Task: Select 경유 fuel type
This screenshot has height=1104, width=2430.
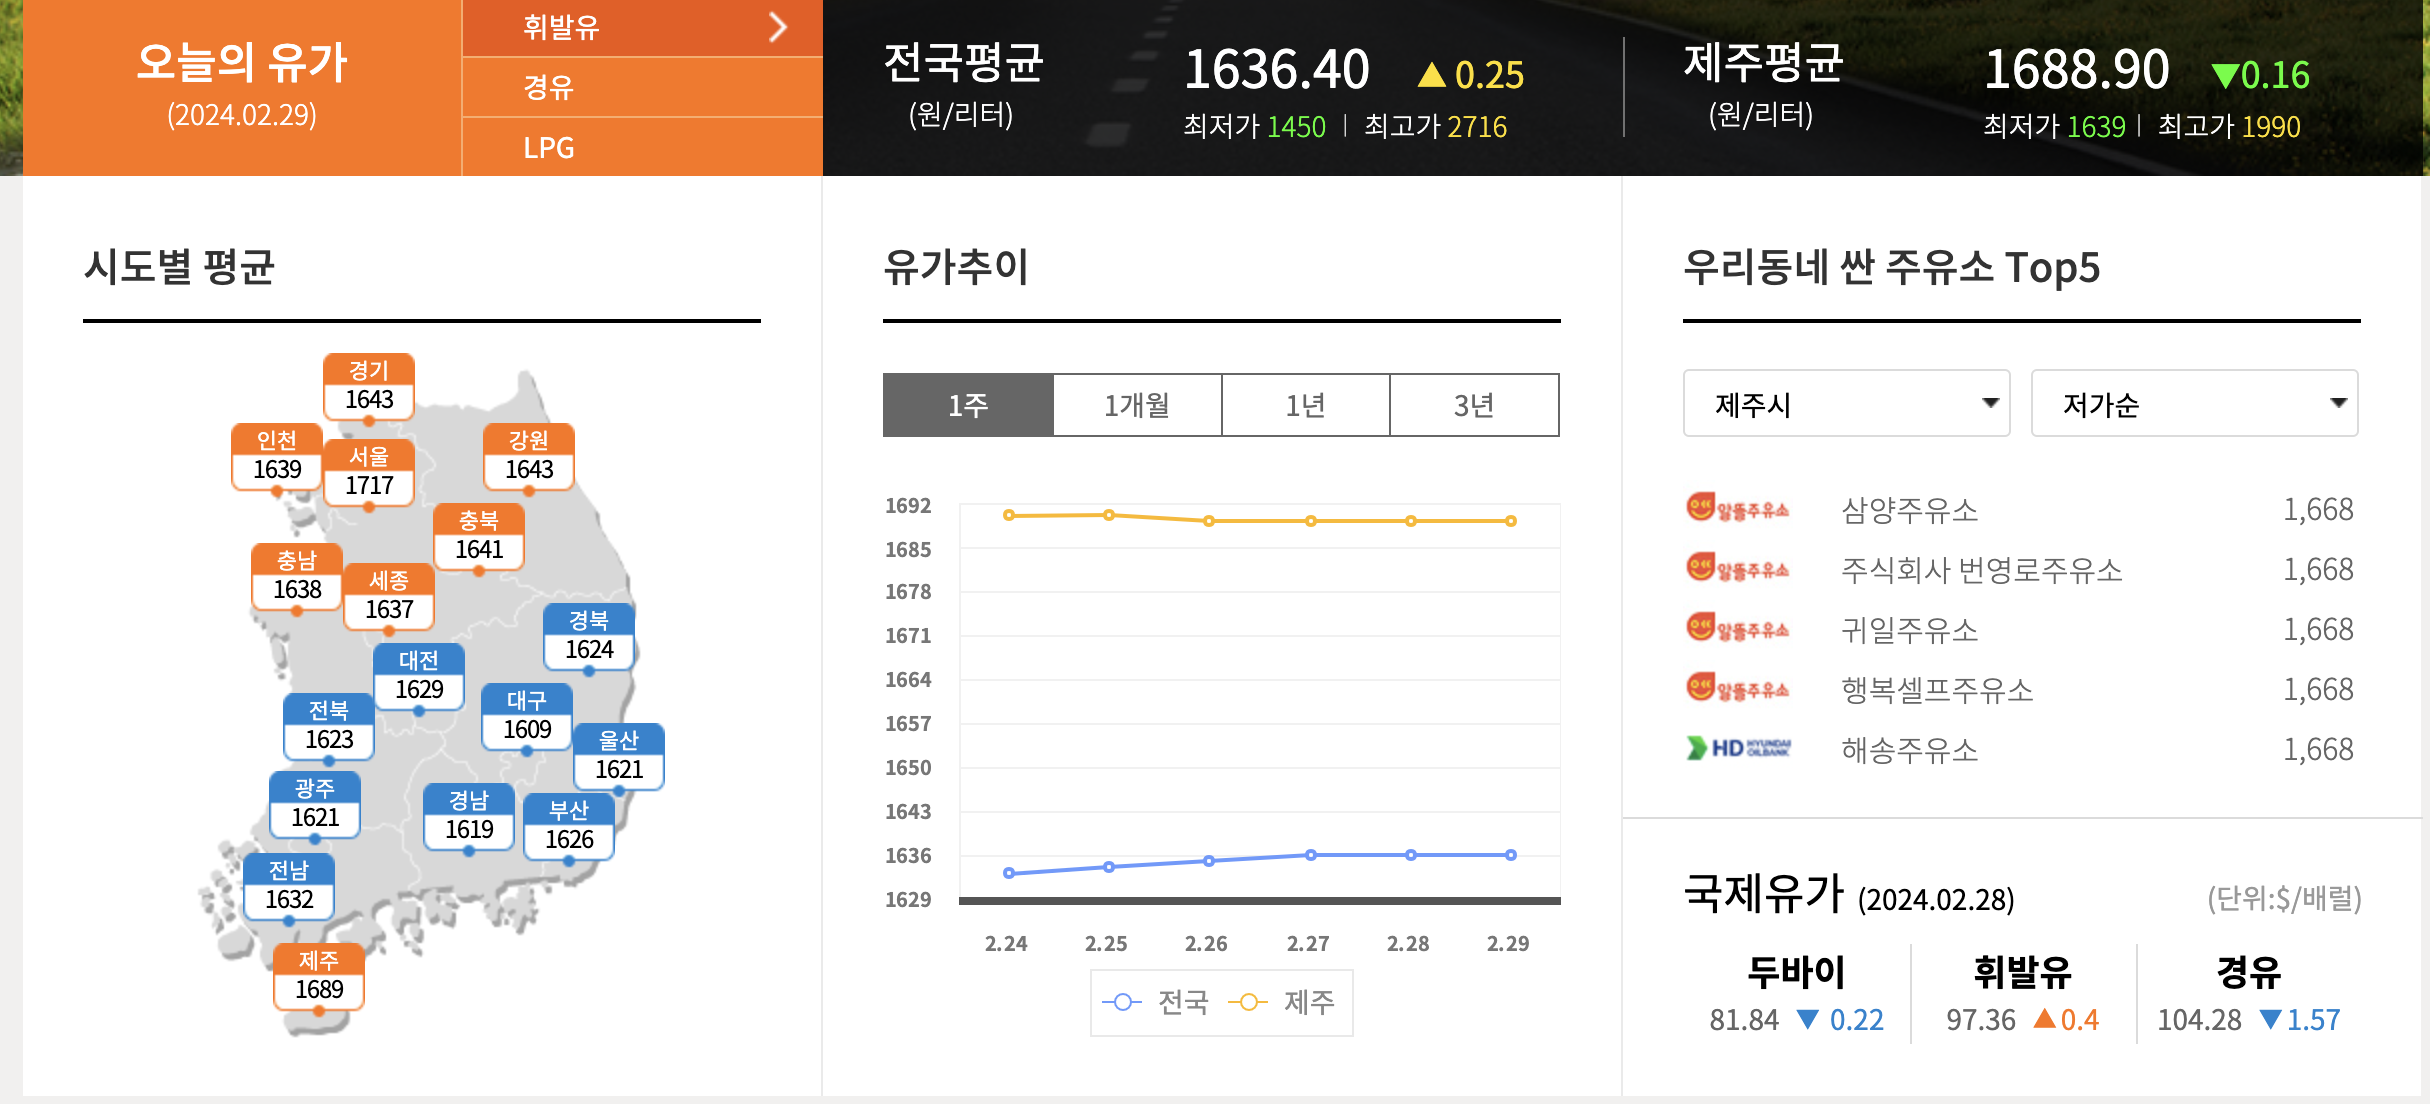Action: click(549, 87)
